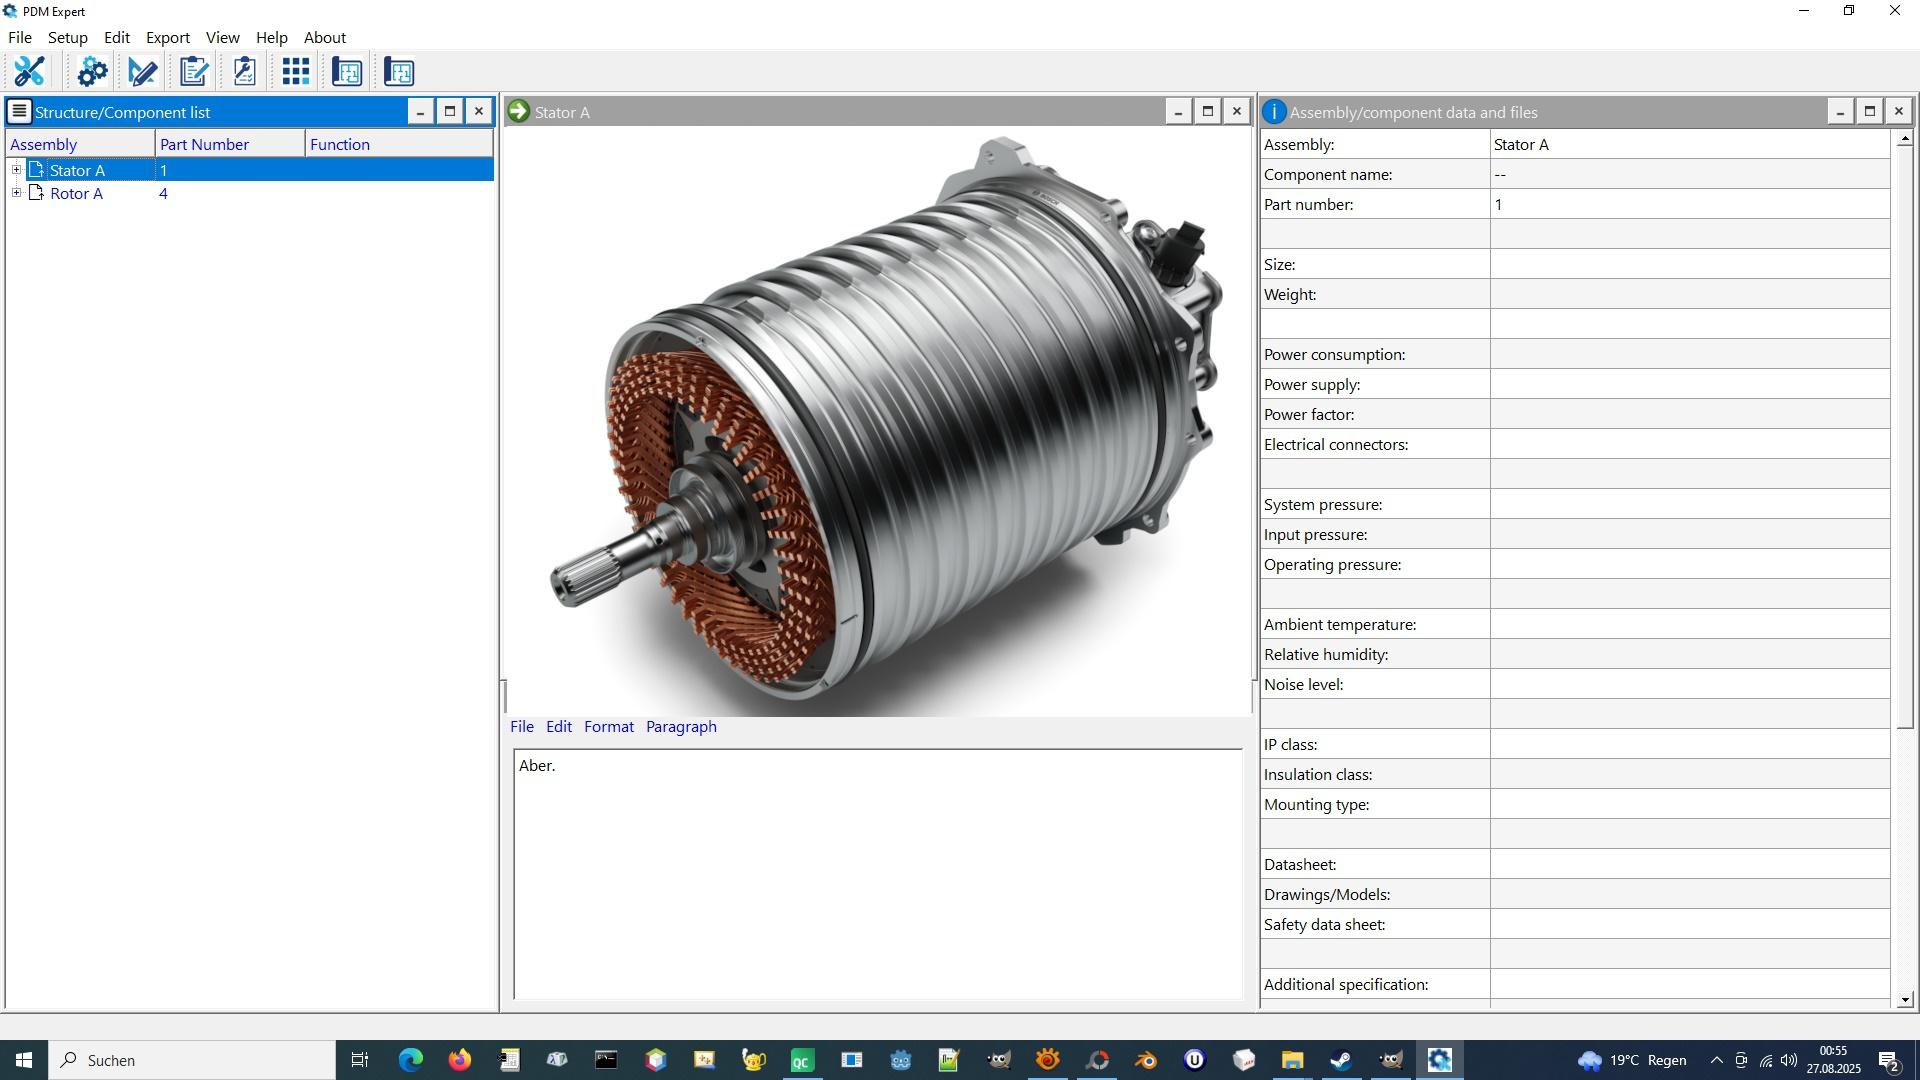Click the hamburger list icon in Structure panel
This screenshot has width=1920, height=1080.
point(19,111)
